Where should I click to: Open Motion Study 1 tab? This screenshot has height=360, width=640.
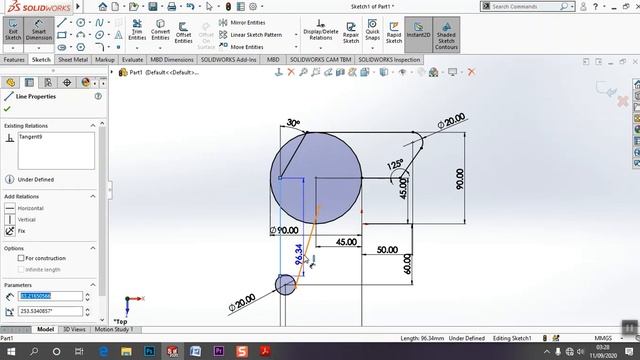coord(114,329)
